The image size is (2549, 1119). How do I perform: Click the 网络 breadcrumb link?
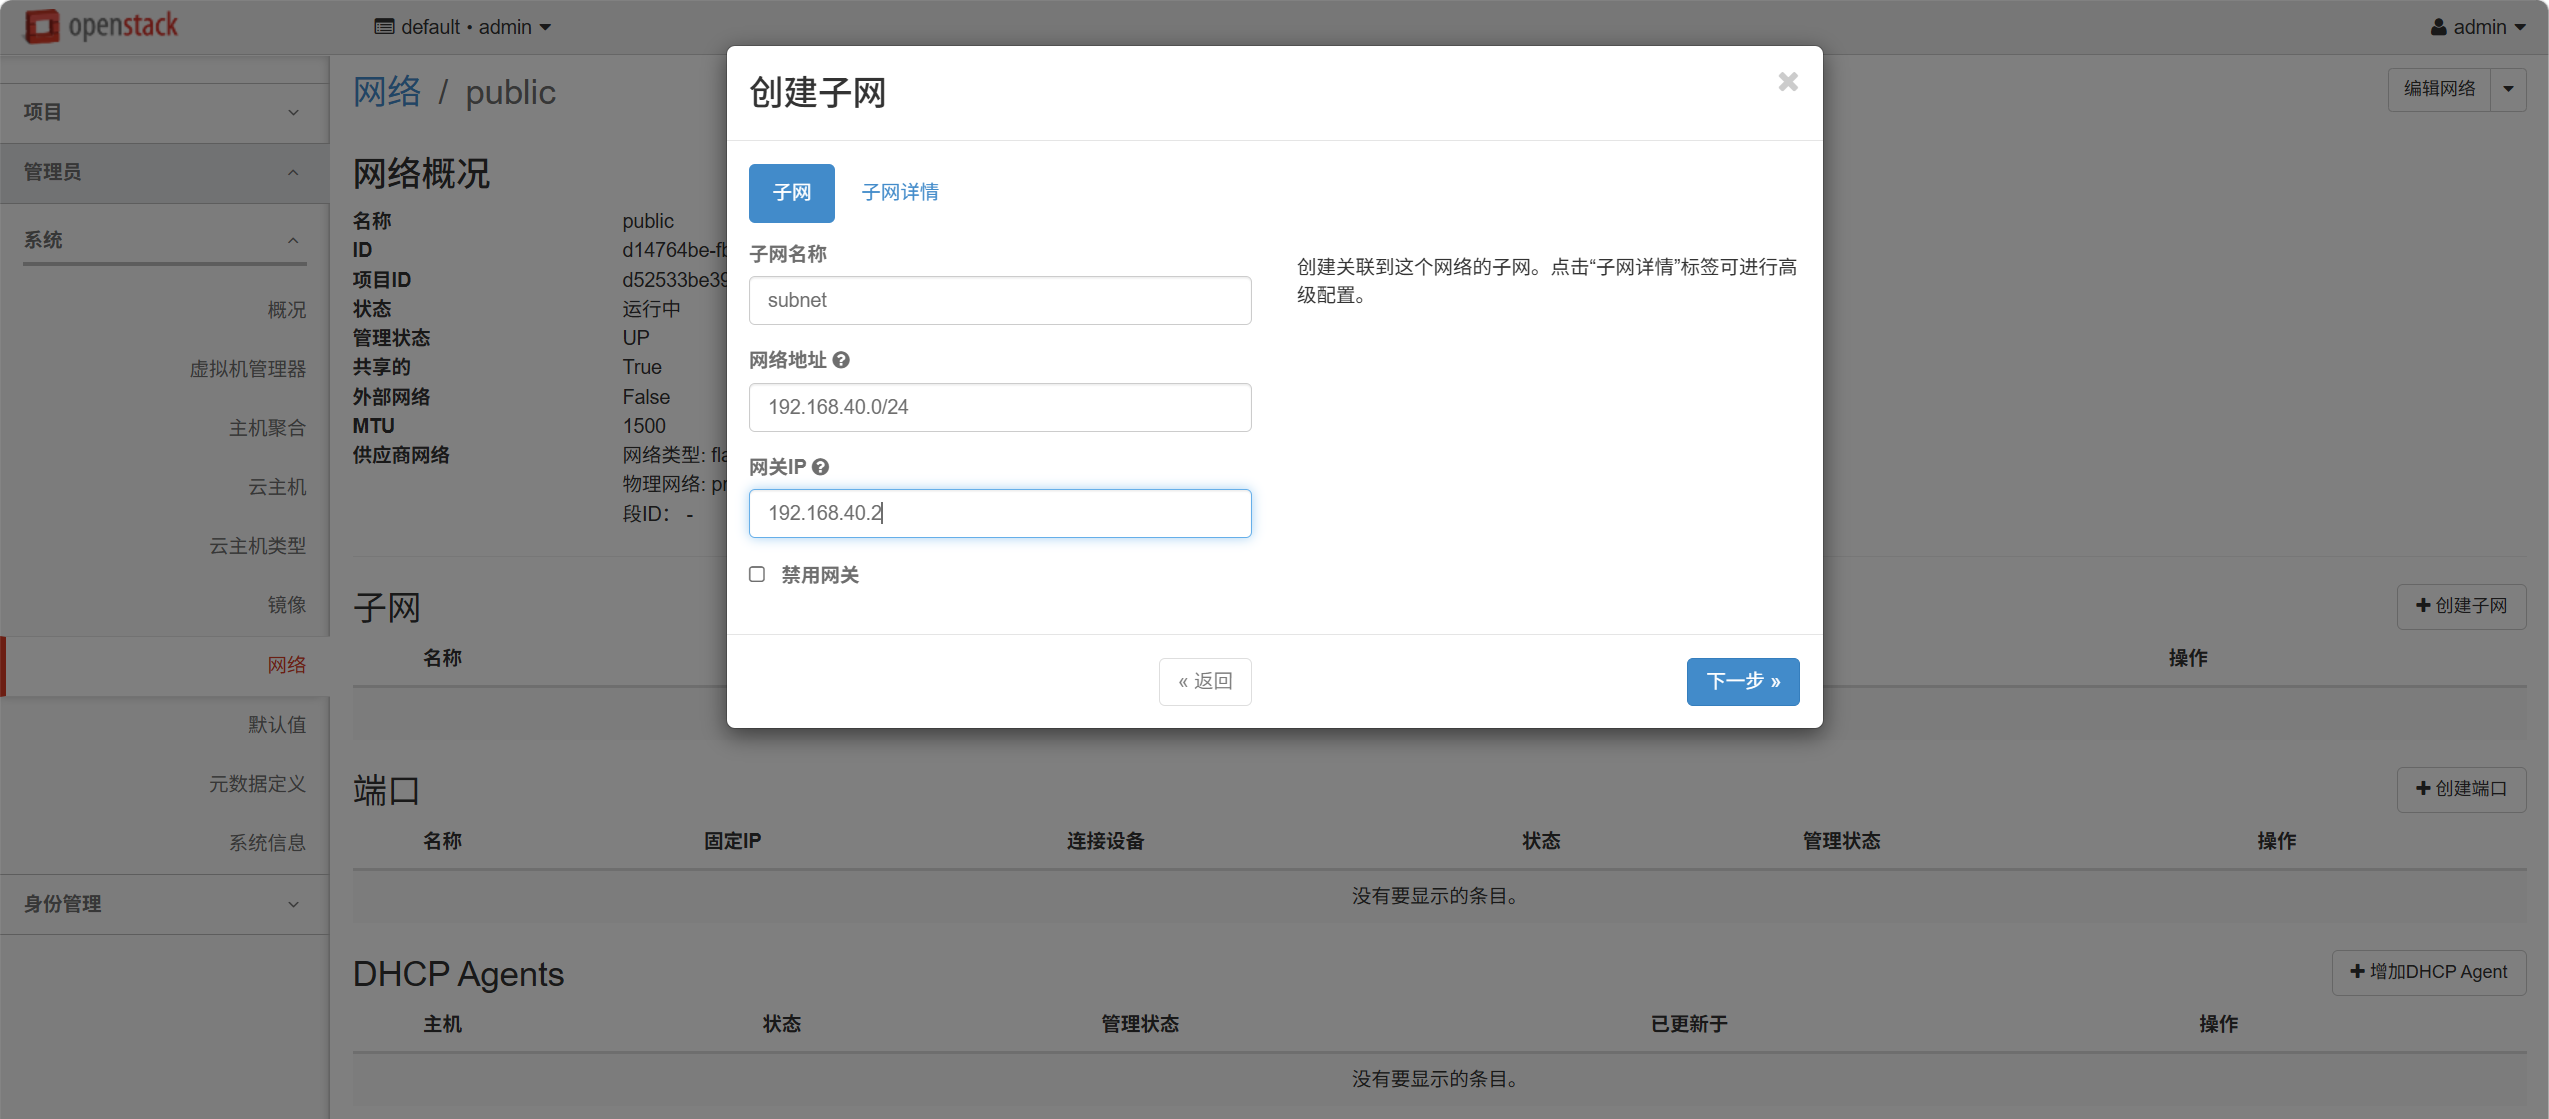(x=387, y=92)
